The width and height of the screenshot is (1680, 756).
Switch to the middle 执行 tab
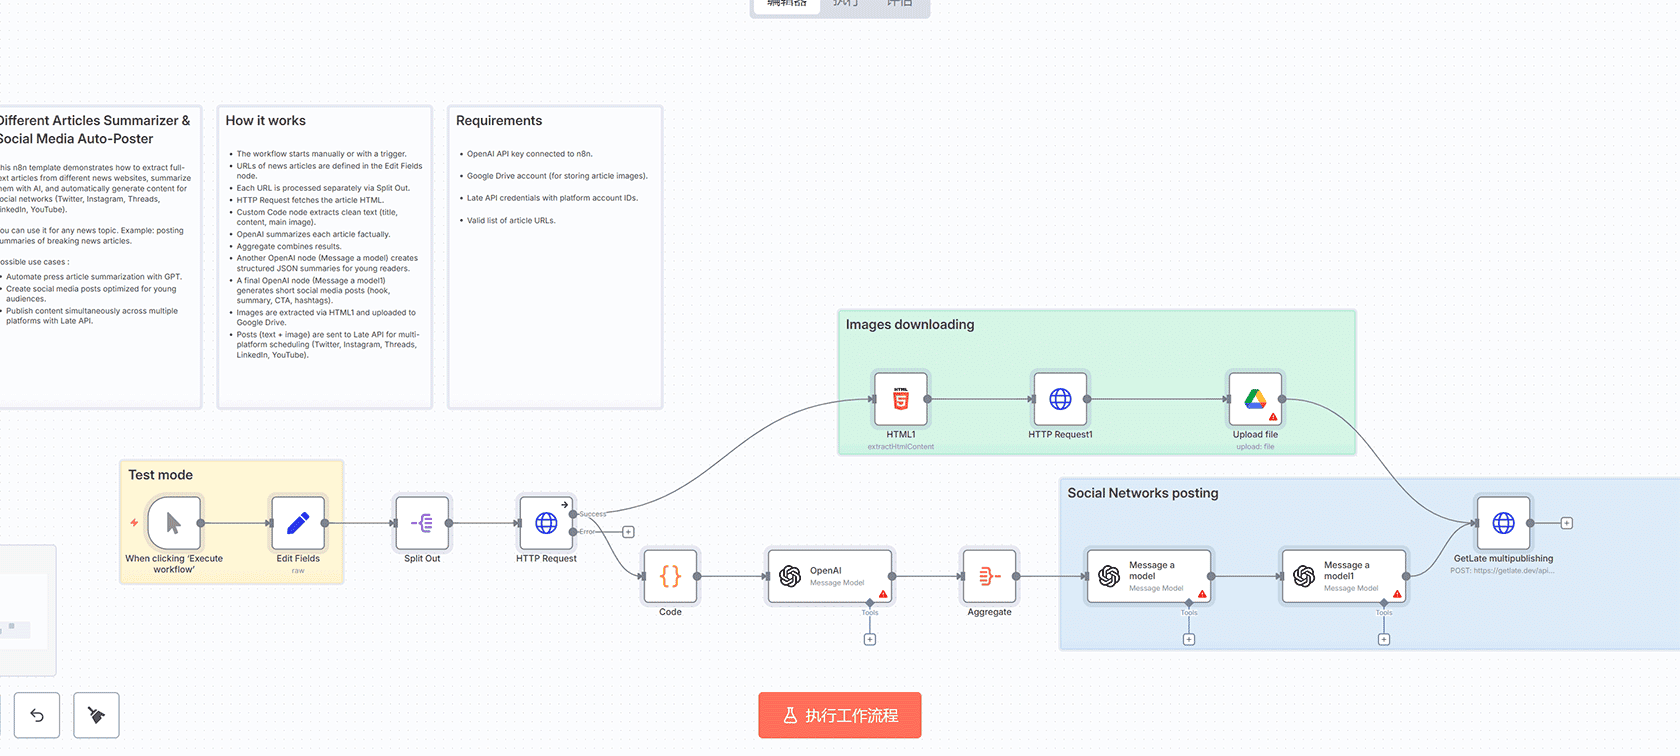point(846,5)
